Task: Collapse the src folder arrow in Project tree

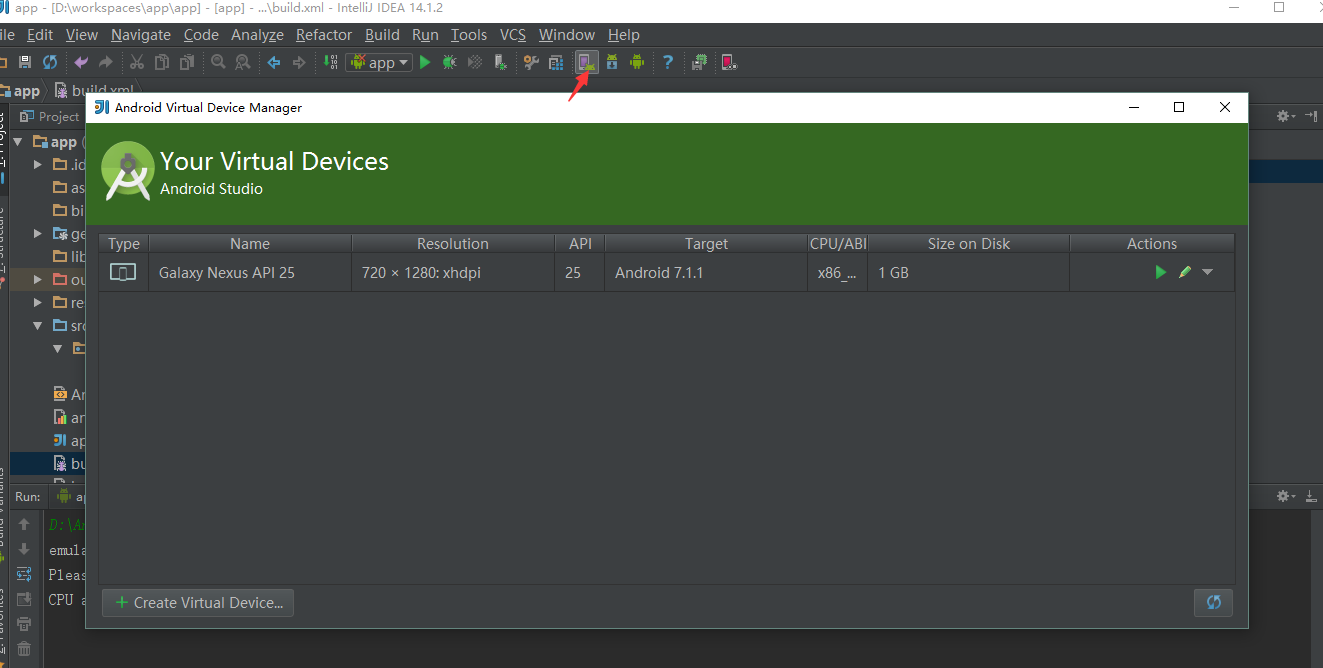Action: tap(38, 325)
